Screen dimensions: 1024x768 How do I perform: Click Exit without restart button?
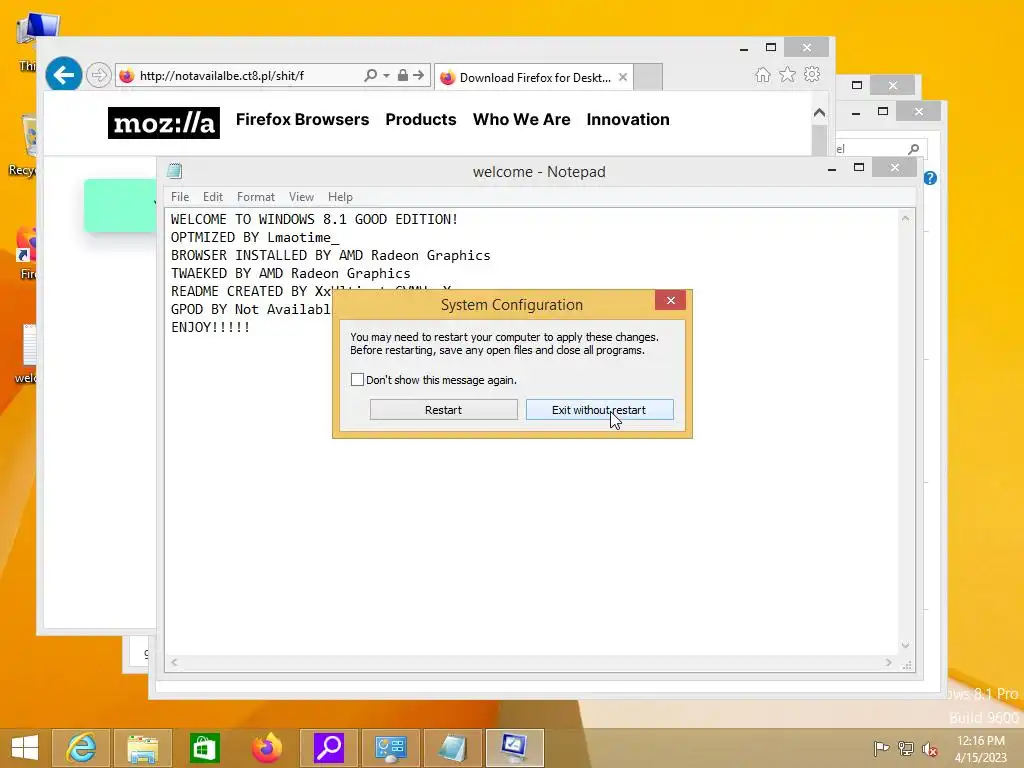click(600, 409)
